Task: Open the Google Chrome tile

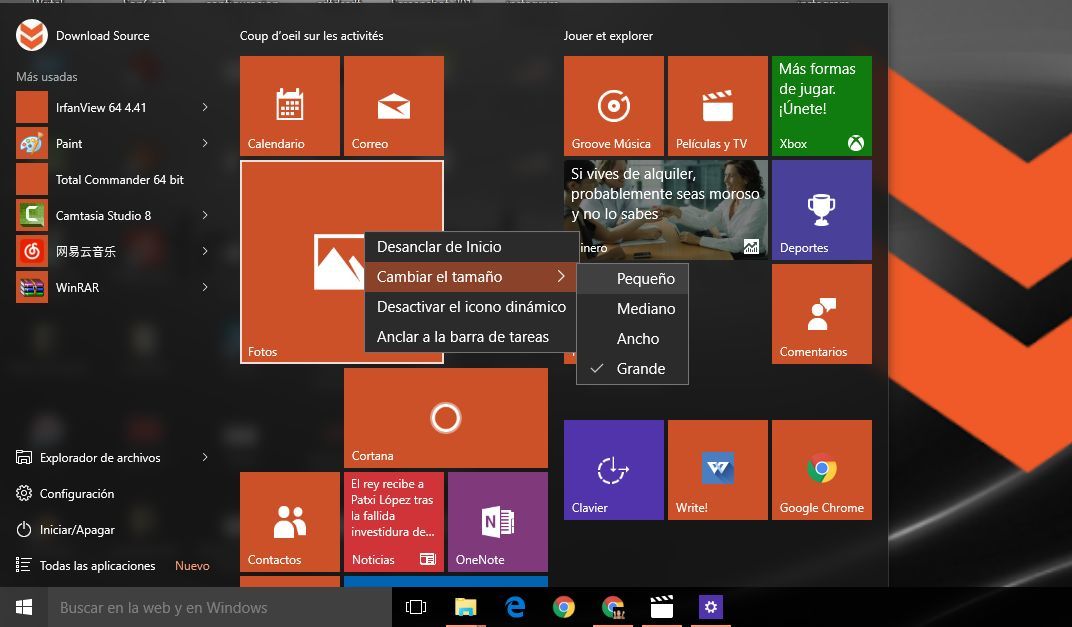Action: [822, 470]
